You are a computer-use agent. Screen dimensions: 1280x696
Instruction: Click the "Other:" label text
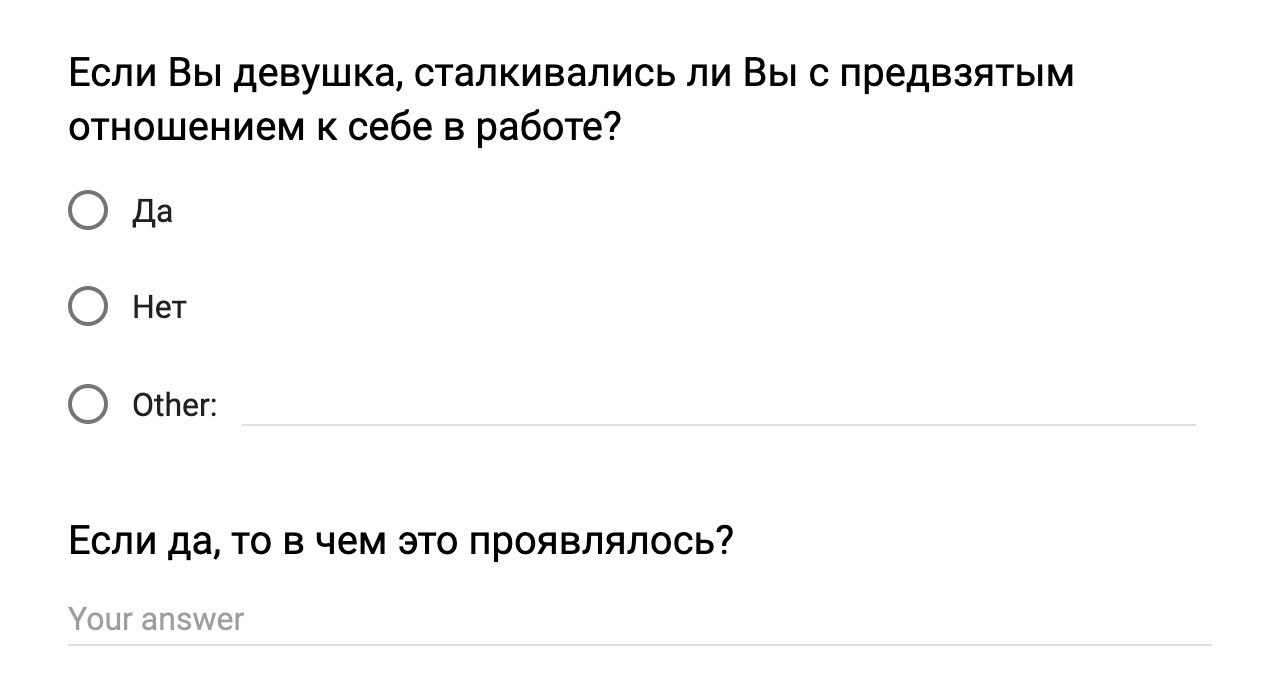tap(174, 405)
